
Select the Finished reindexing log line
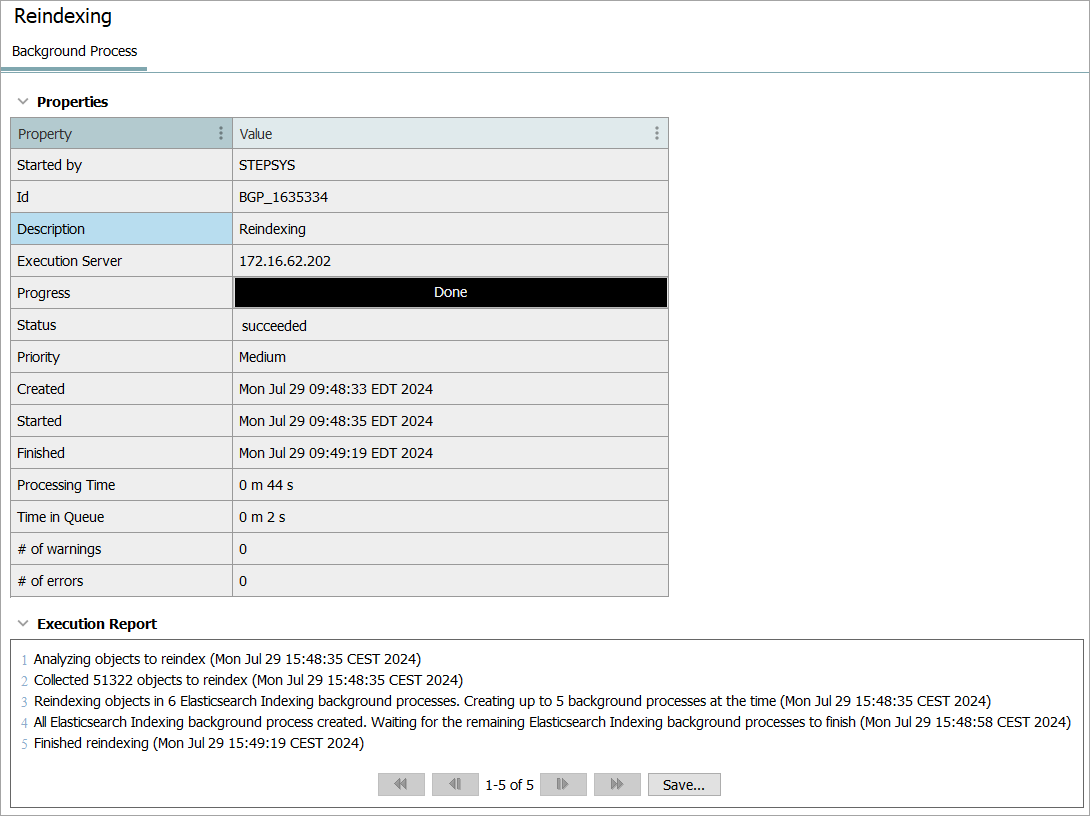click(198, 744)
